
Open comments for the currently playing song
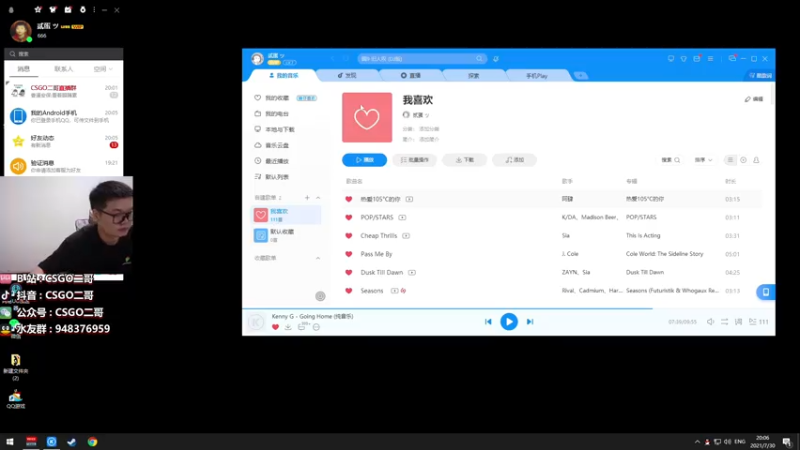point(303,327)
